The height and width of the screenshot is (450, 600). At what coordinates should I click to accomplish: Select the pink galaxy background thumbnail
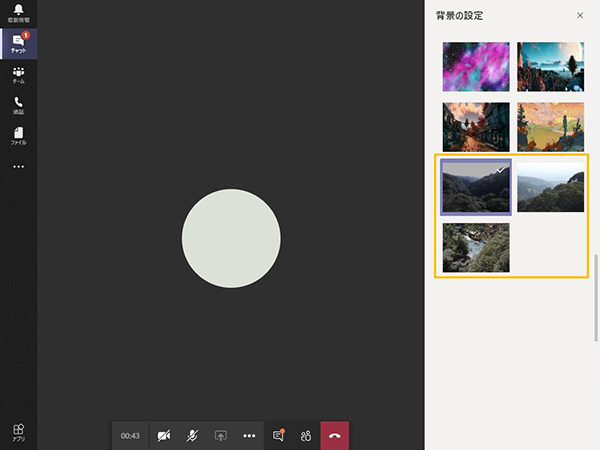click(476, 67)
